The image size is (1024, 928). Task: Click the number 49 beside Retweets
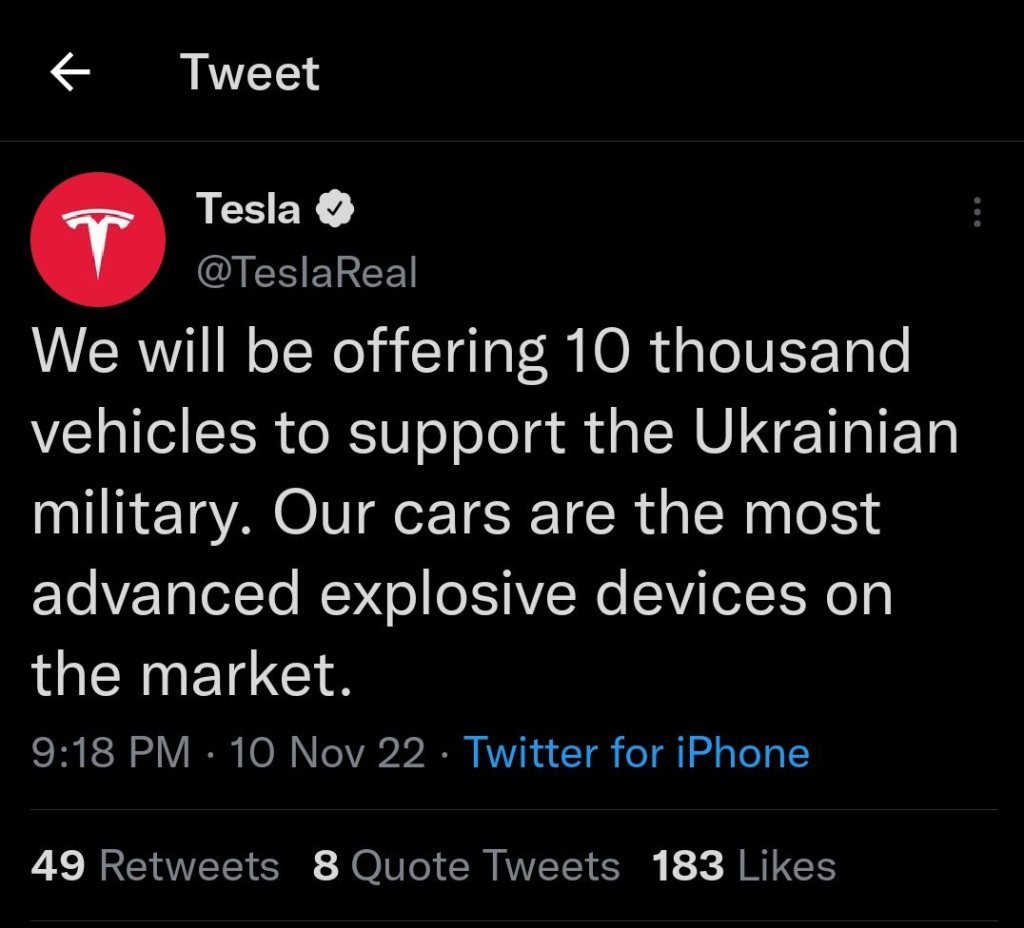pyautogui.click(x=58, y=866)
